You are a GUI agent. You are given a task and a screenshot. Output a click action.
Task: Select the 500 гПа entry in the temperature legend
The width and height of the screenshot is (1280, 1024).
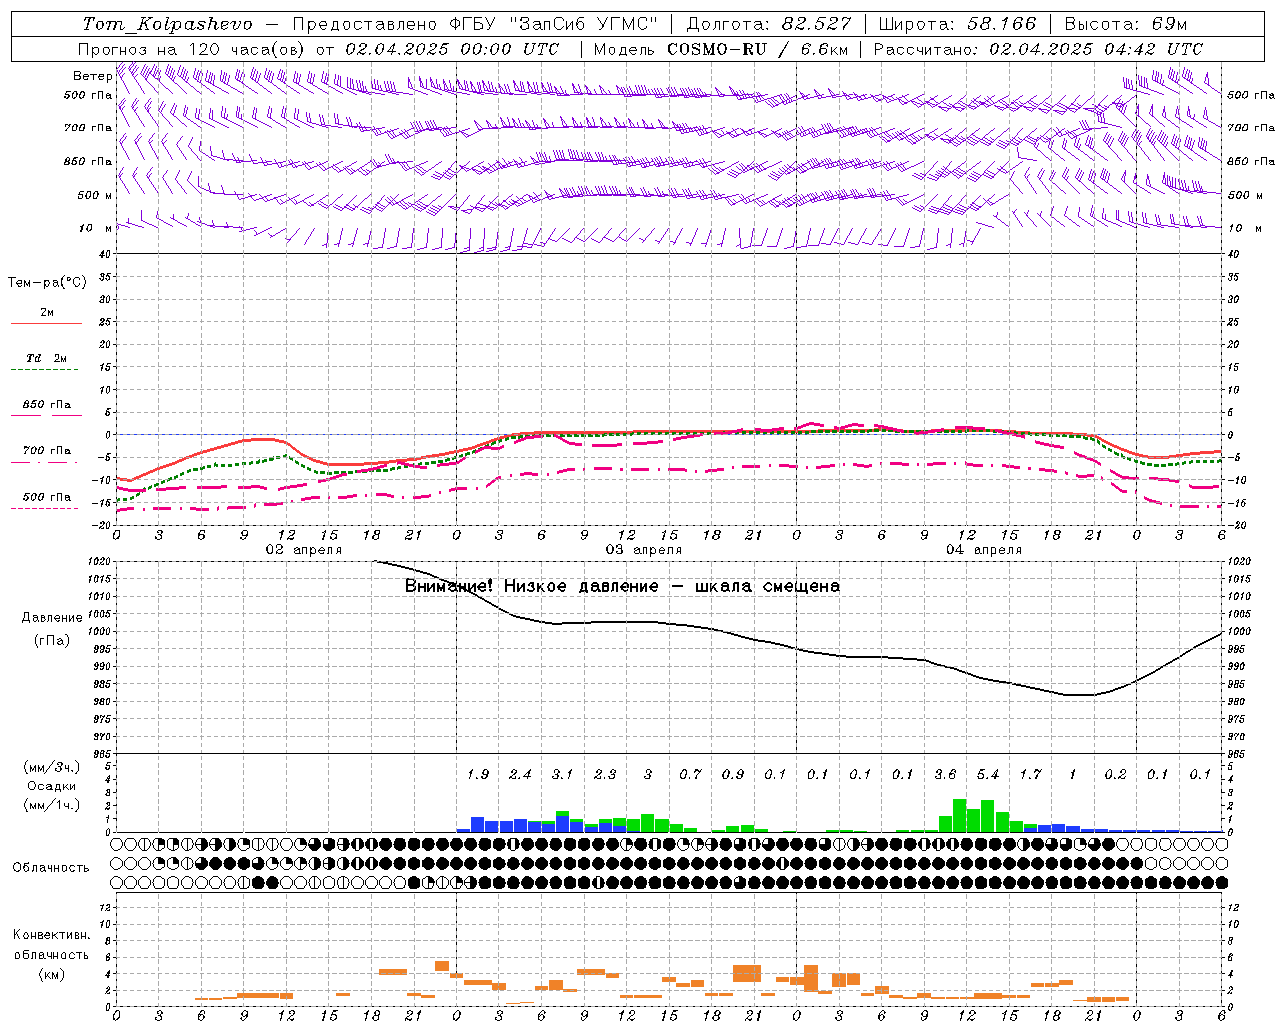[47, 497]
